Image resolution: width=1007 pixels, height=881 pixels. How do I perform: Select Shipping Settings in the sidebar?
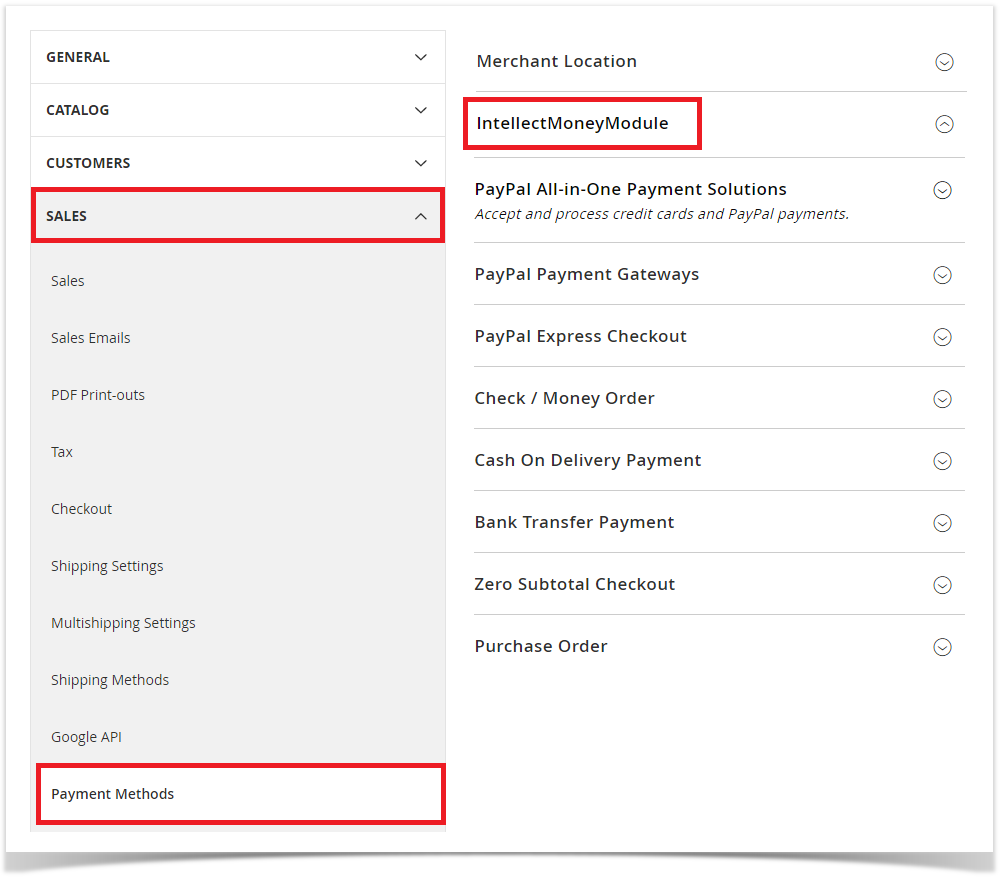(x=107, y=566)
